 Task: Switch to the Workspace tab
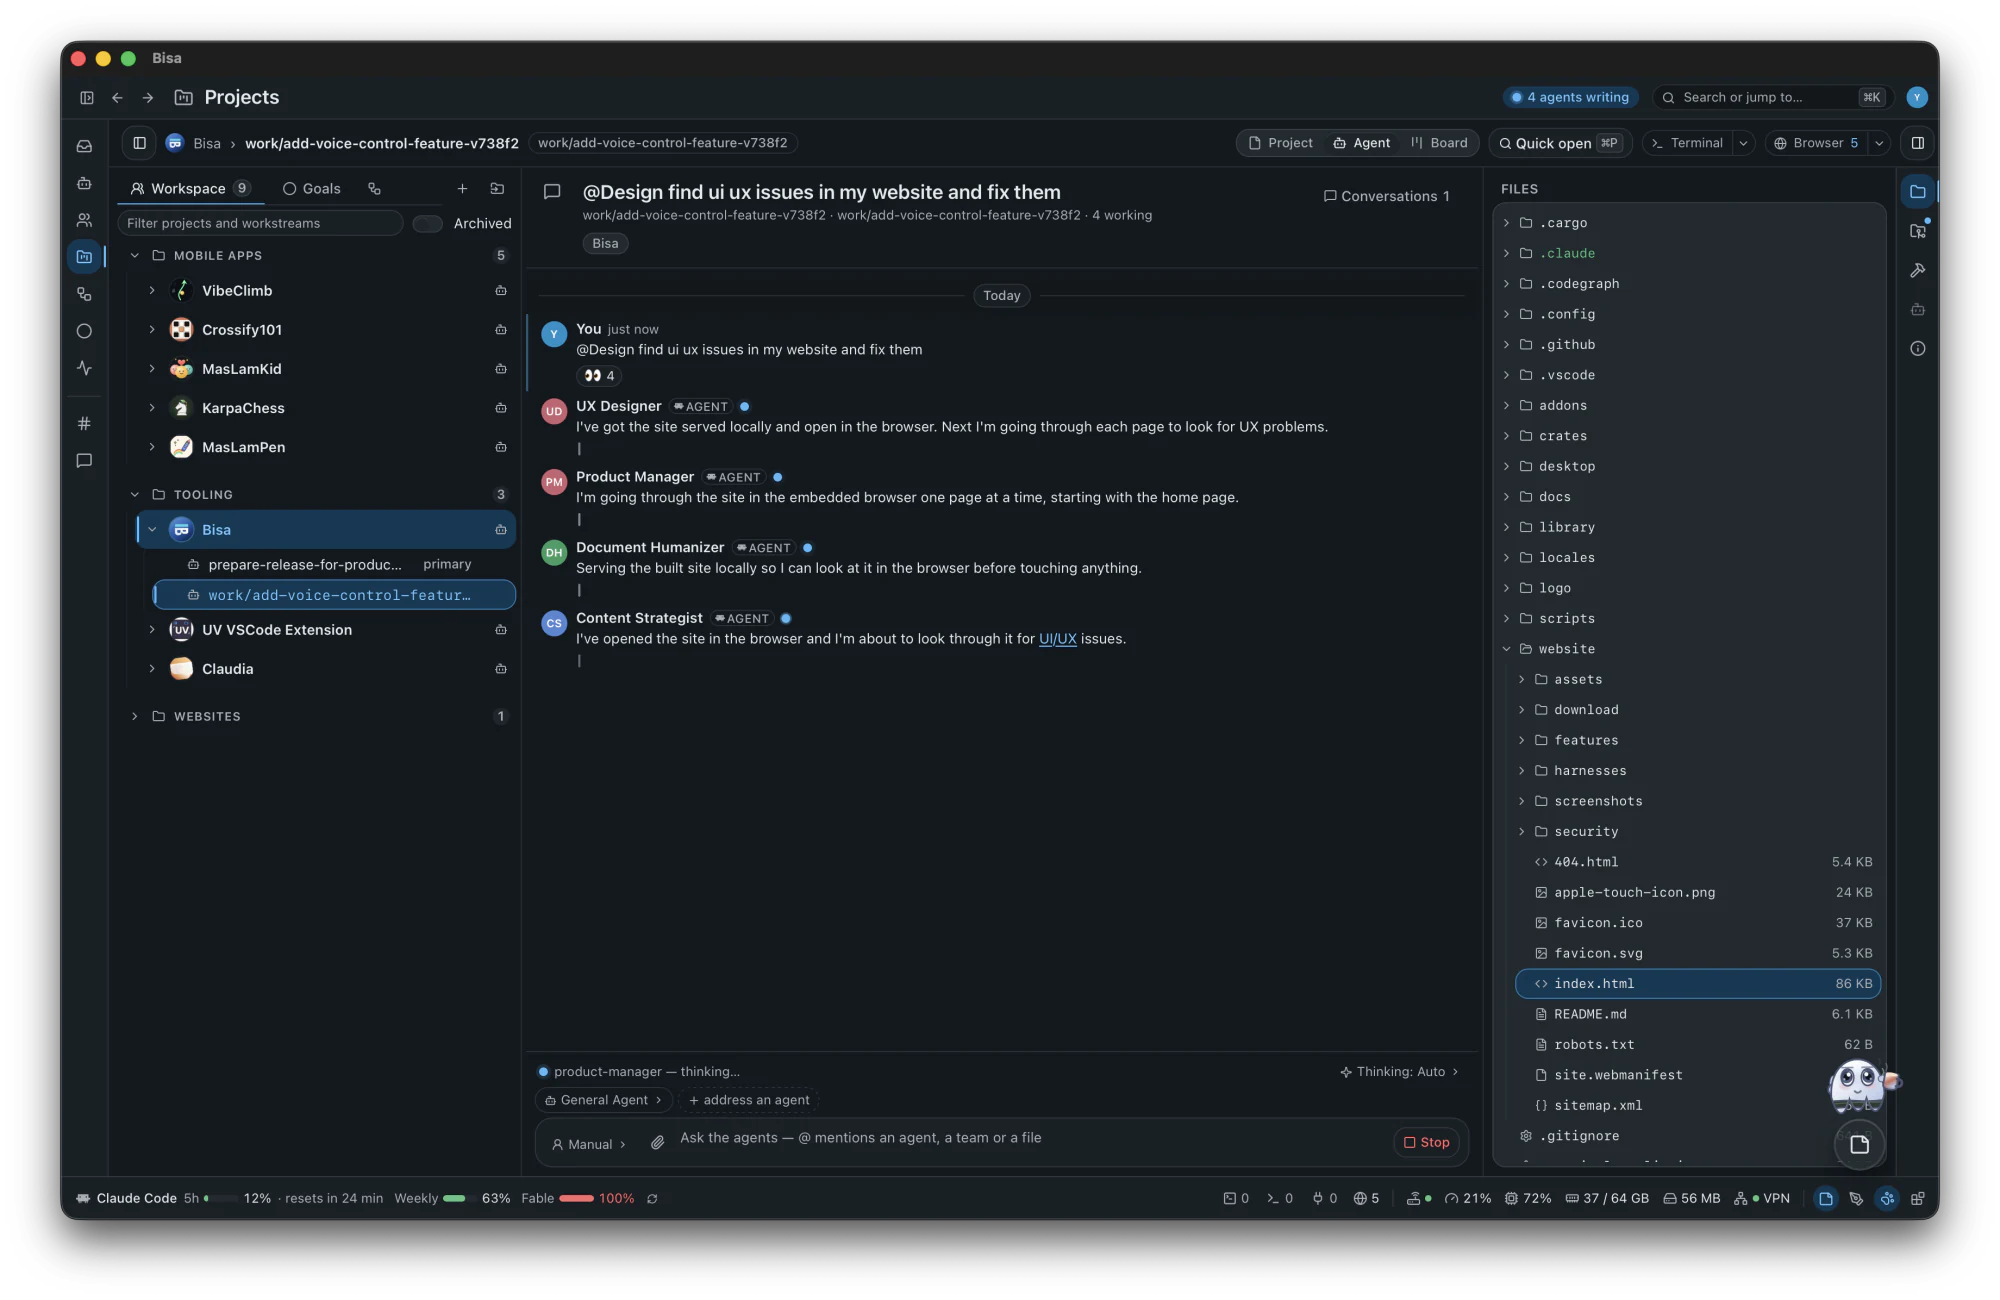189,188
